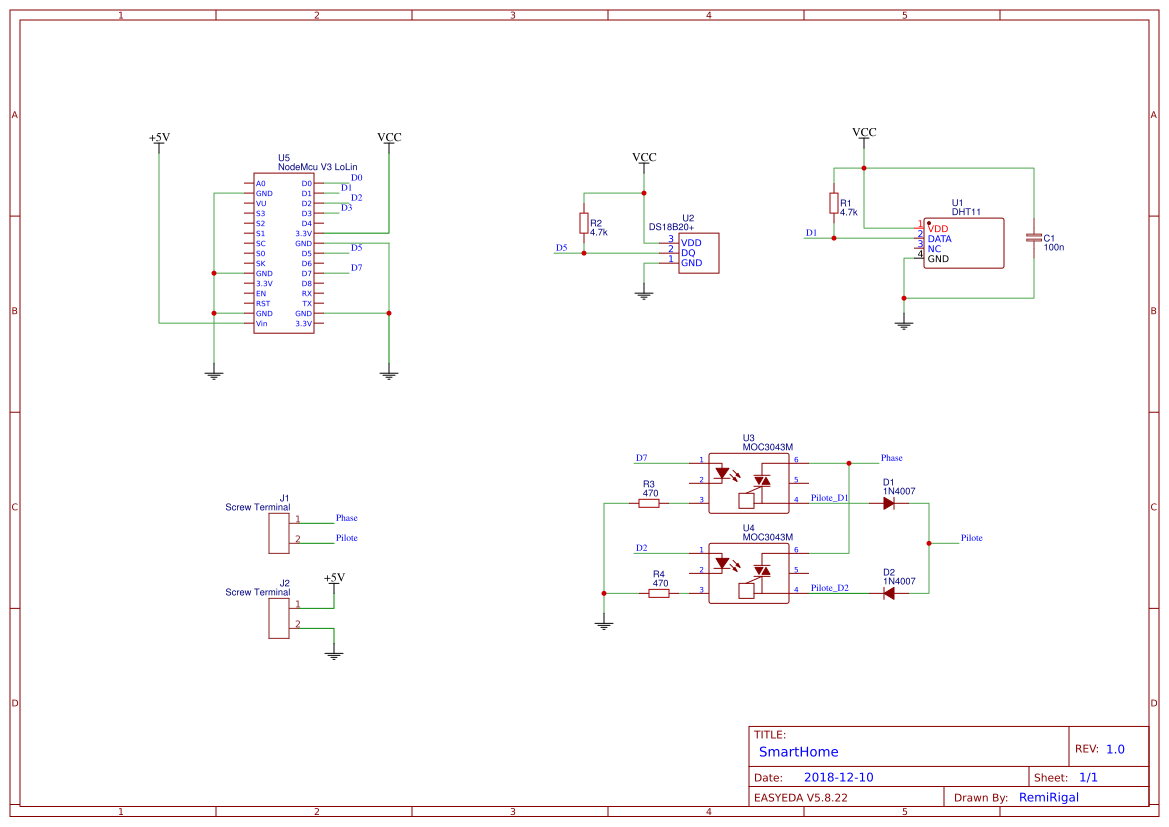Screen dimensions: 1169x827
Task: Click the D2 net label at U4 input
Action: (641, 548)
